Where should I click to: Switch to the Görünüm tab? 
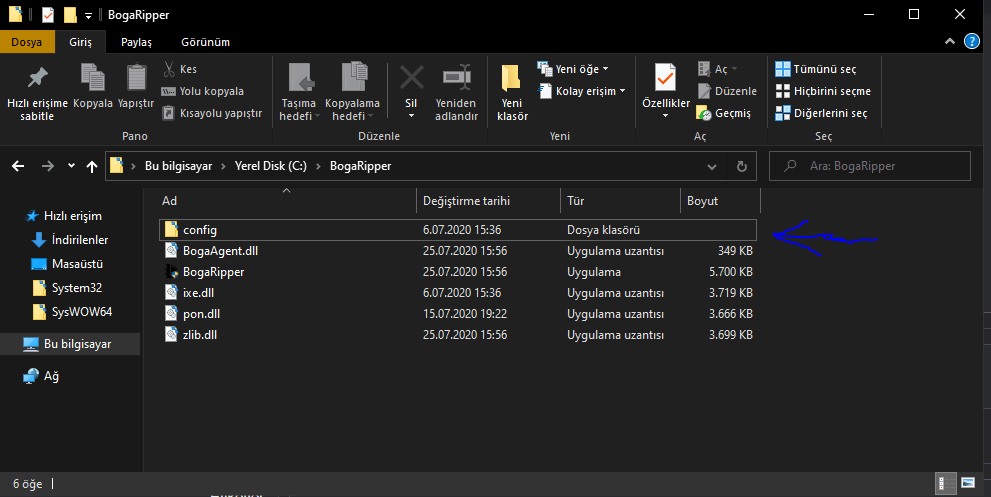click(x=205, y=42)
